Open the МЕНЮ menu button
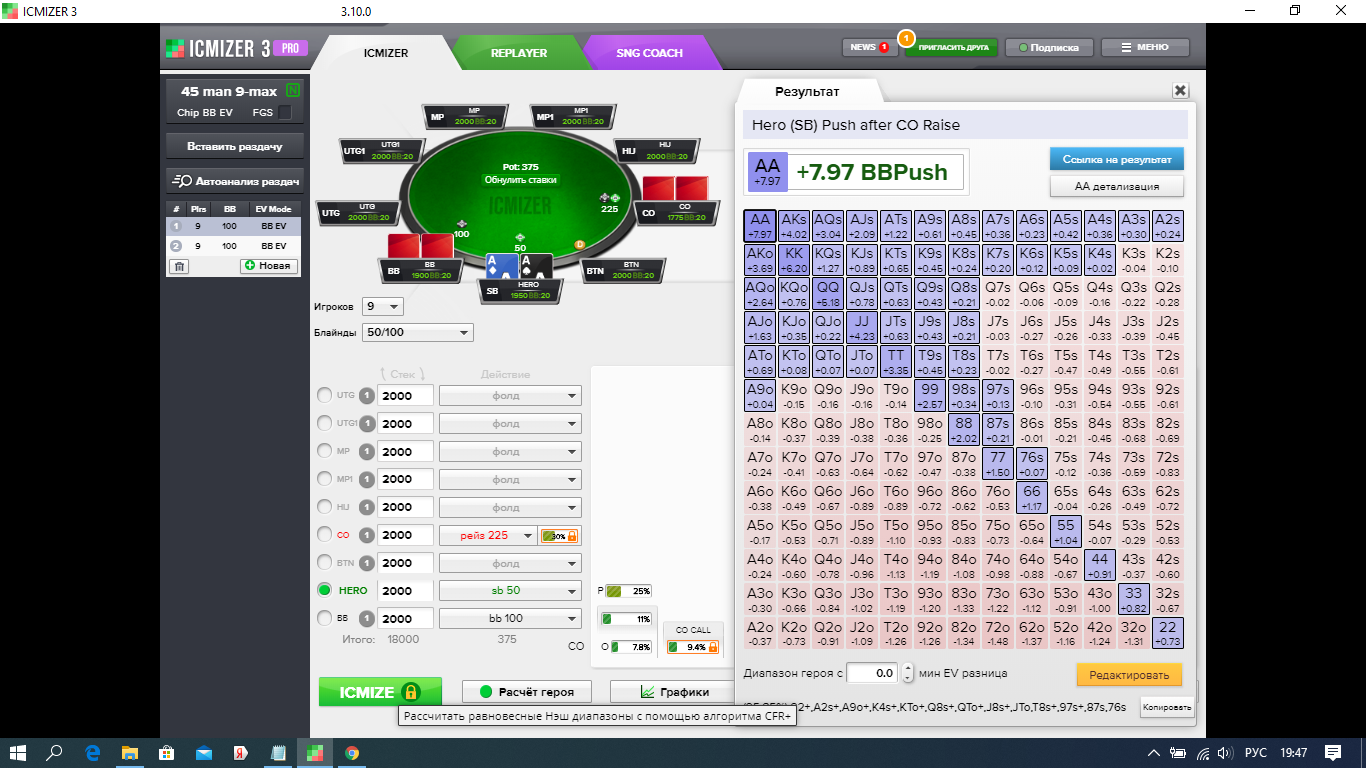1366x768 pixels. (x=1145, y=47)
